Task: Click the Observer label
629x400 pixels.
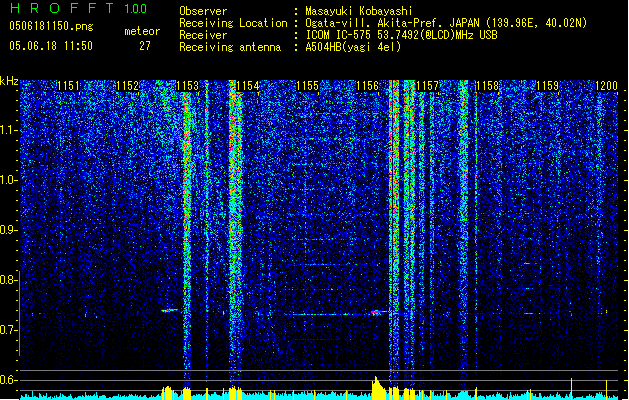Action: 203,11
